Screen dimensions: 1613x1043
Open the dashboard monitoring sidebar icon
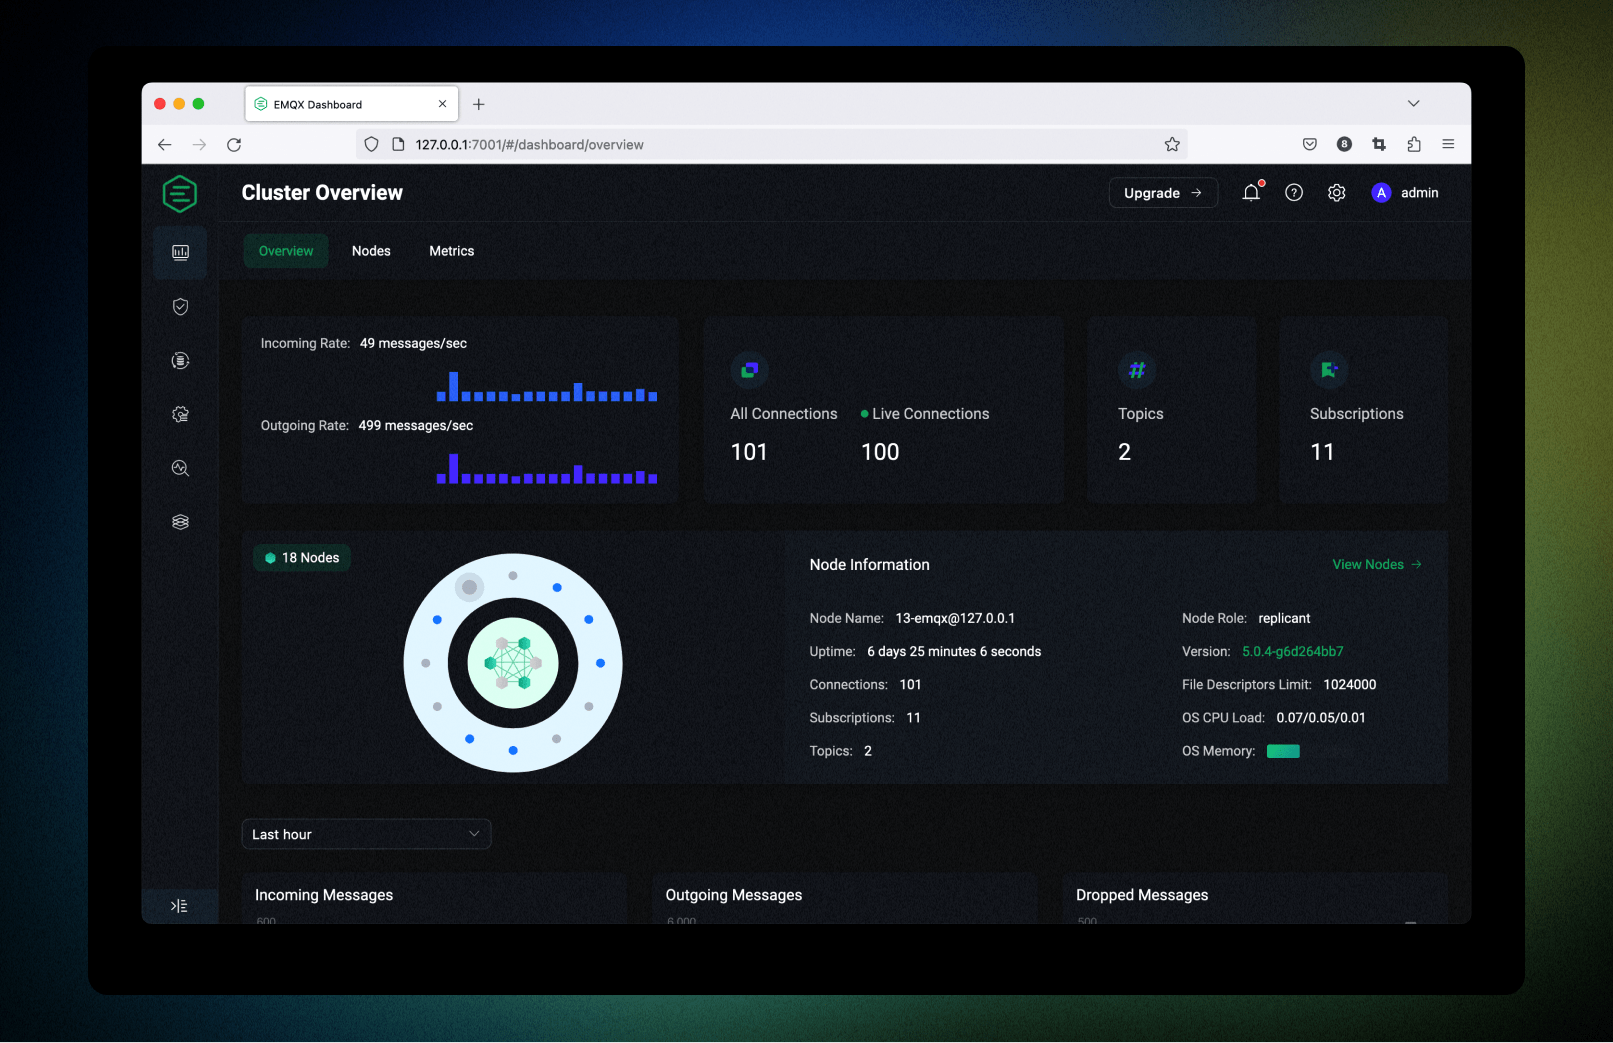[x=180, y=252]
